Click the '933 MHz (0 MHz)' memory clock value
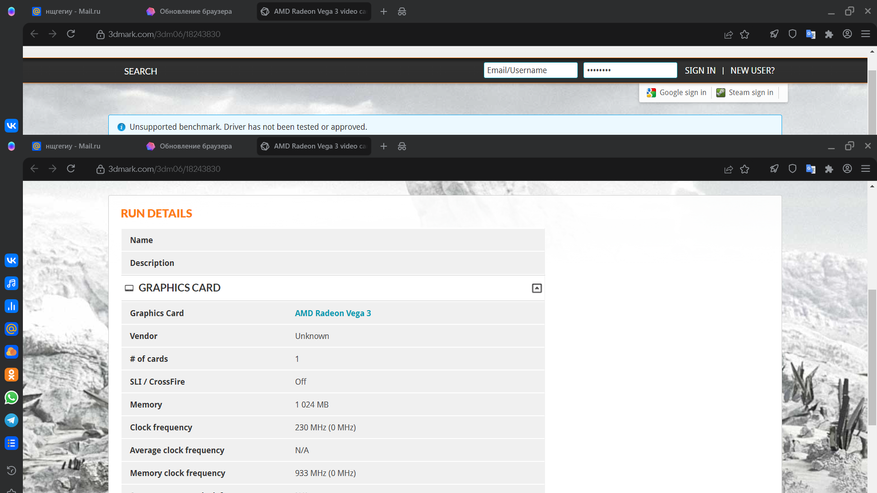The image size is (877, 493). point(325,473)
